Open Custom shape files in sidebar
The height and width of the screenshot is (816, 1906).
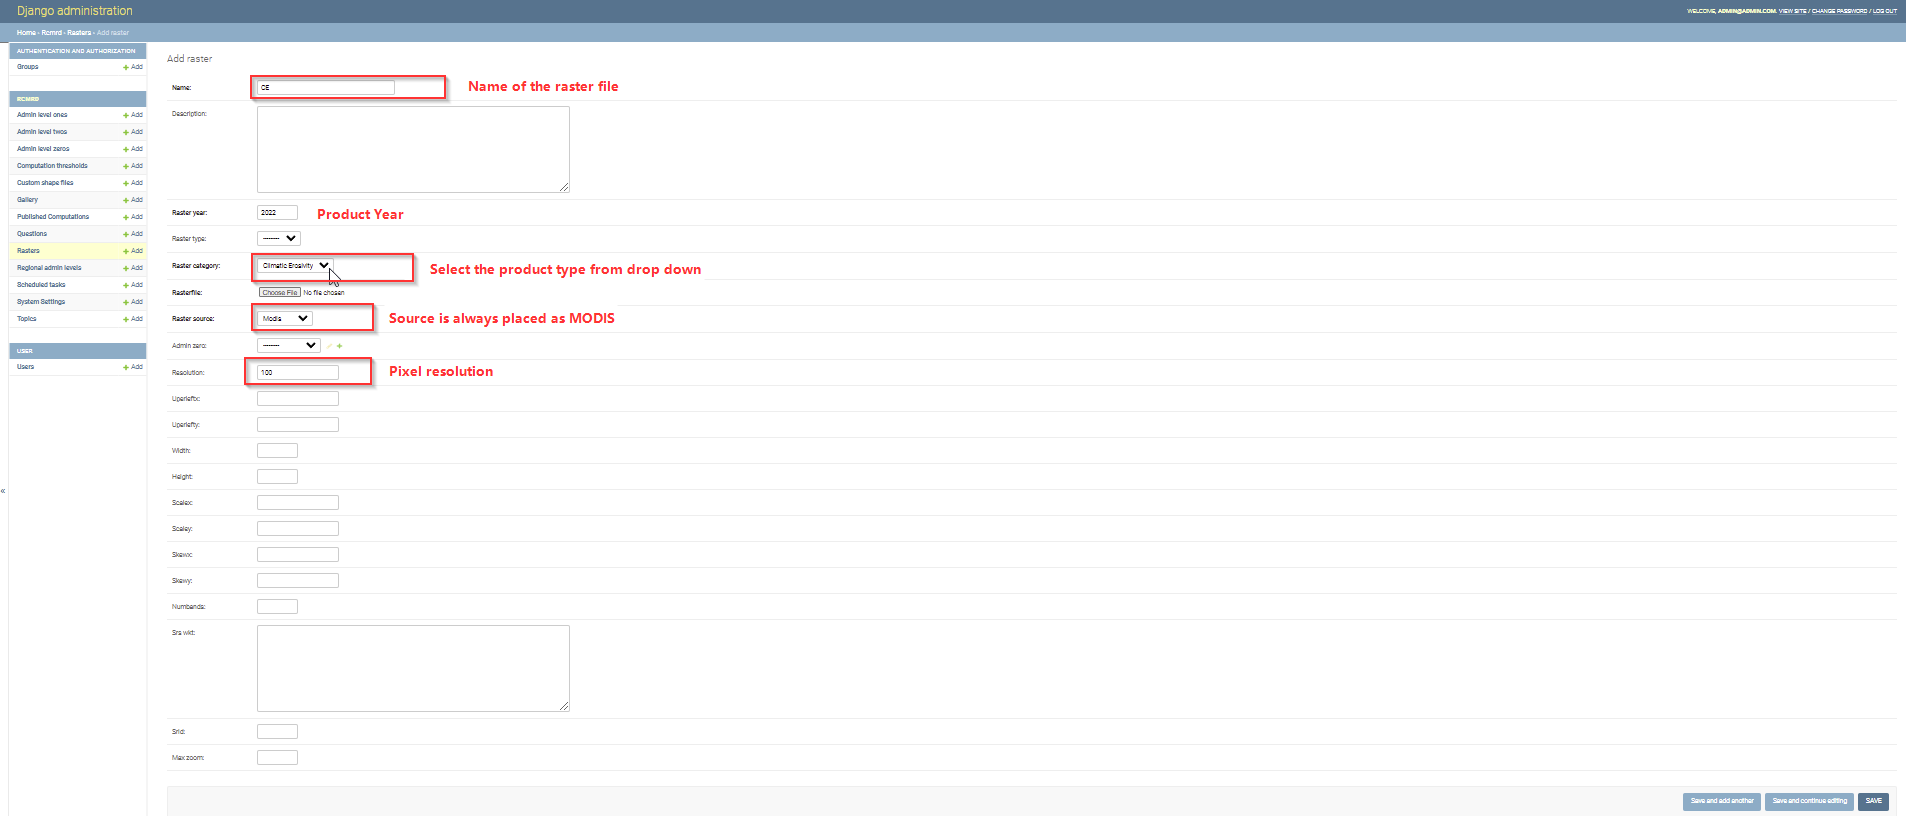coord(45,183)
